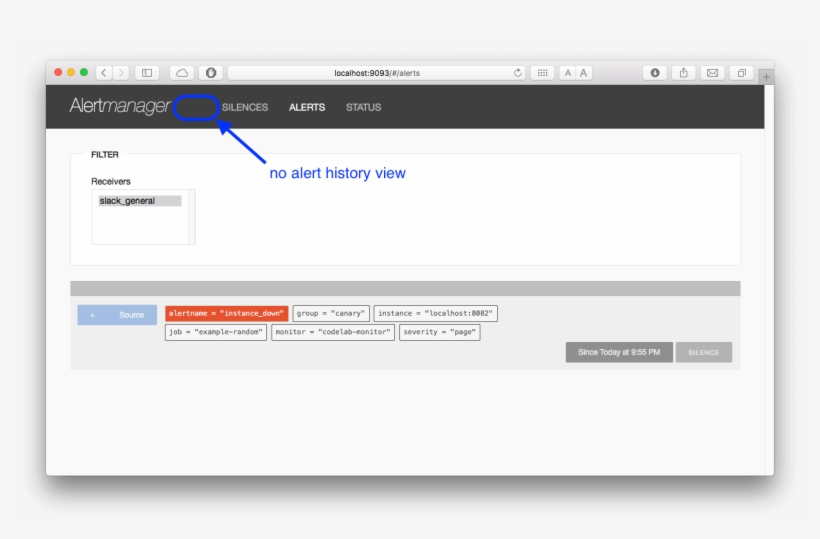Click the blue Source button
The image size is (820, 539).
[118, 315]
